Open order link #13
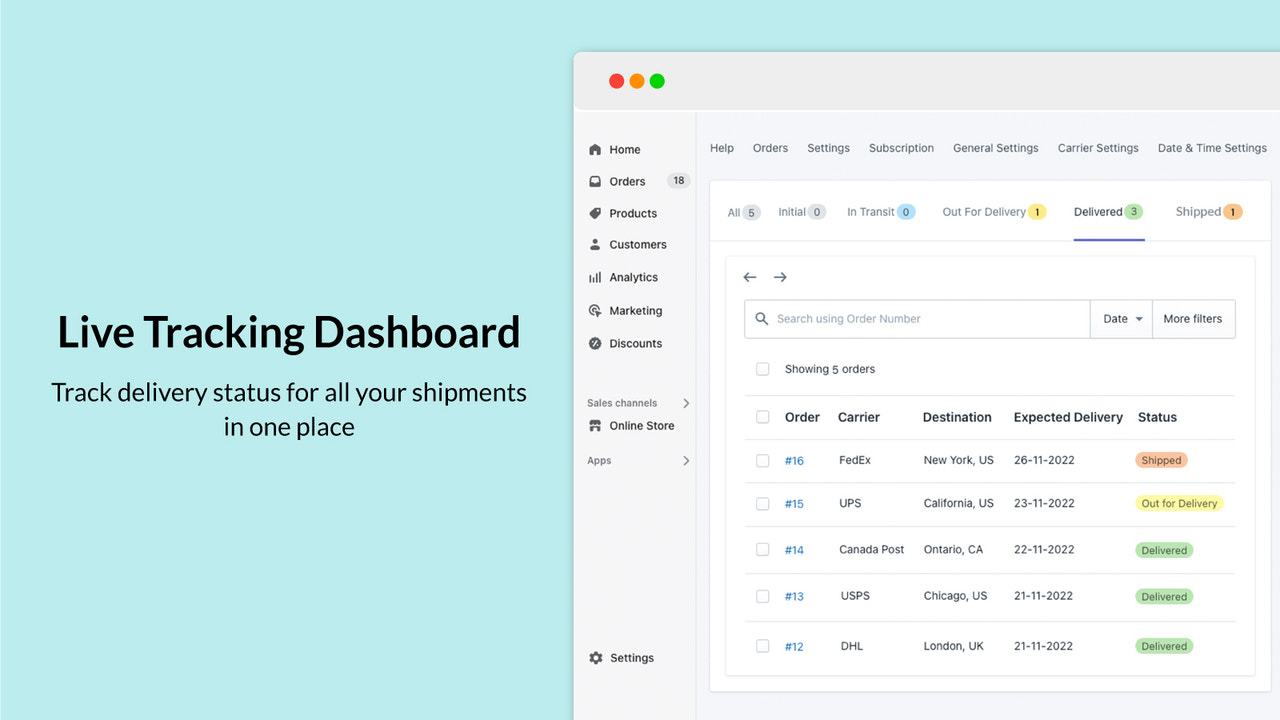The width and height of the screenshot is (1280, 720). coord(794,597)
